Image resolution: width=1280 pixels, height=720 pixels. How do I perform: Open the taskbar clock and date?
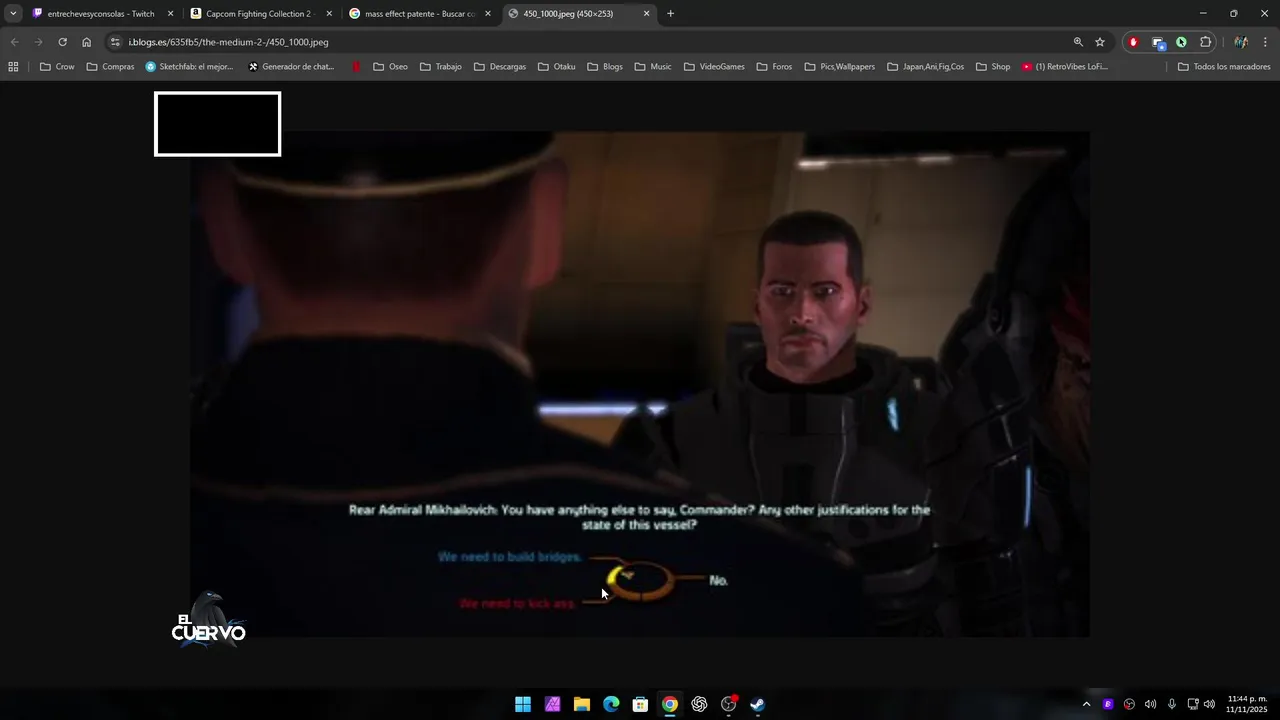point(1247,704)
